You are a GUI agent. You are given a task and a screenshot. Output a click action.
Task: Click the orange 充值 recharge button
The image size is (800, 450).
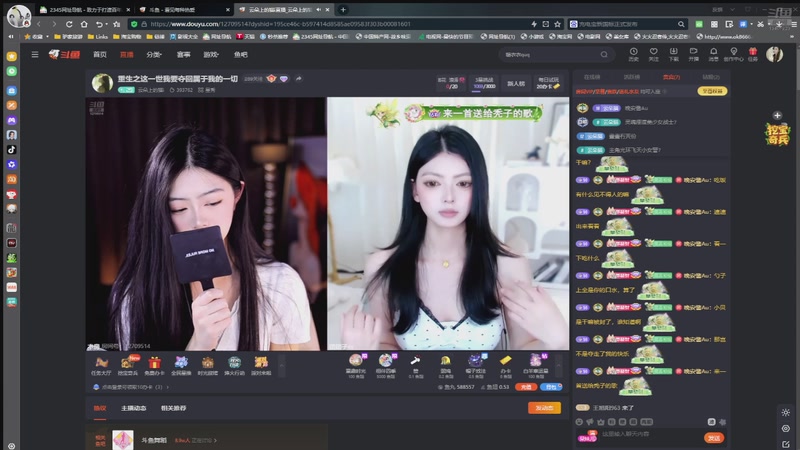coord(526,387)
